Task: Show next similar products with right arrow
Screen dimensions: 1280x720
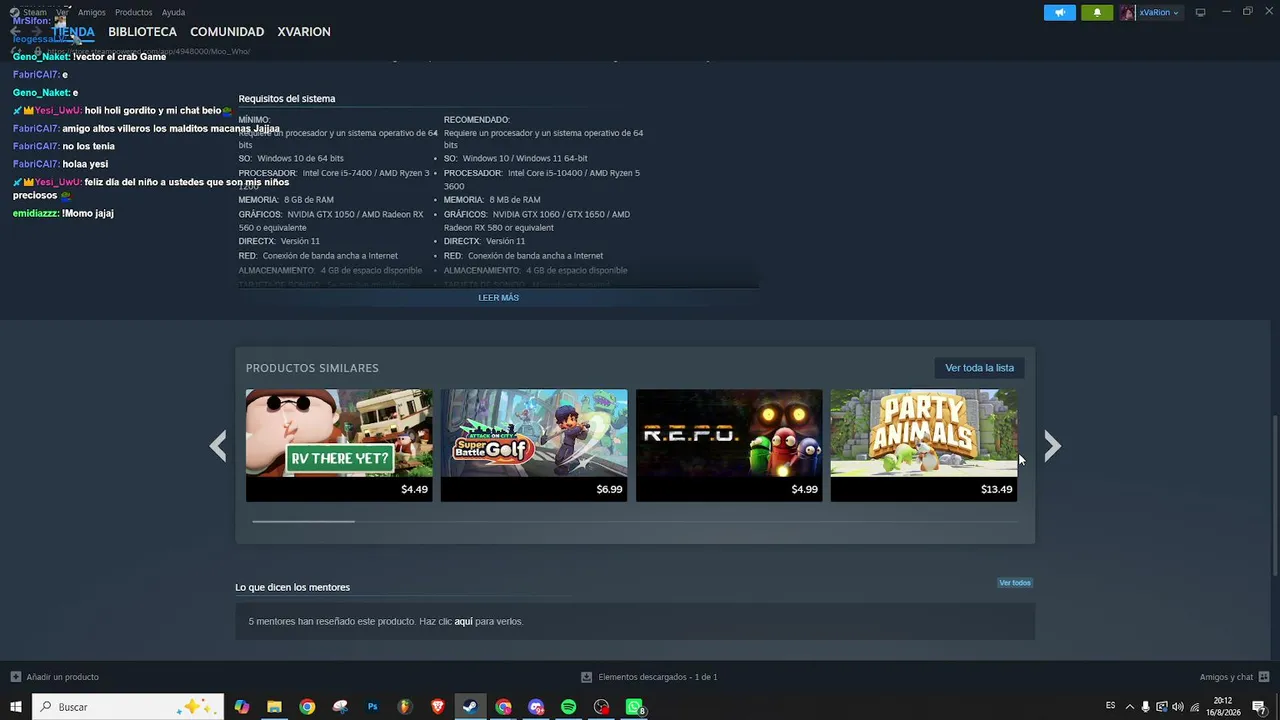Action: (x=1051, y=446)
